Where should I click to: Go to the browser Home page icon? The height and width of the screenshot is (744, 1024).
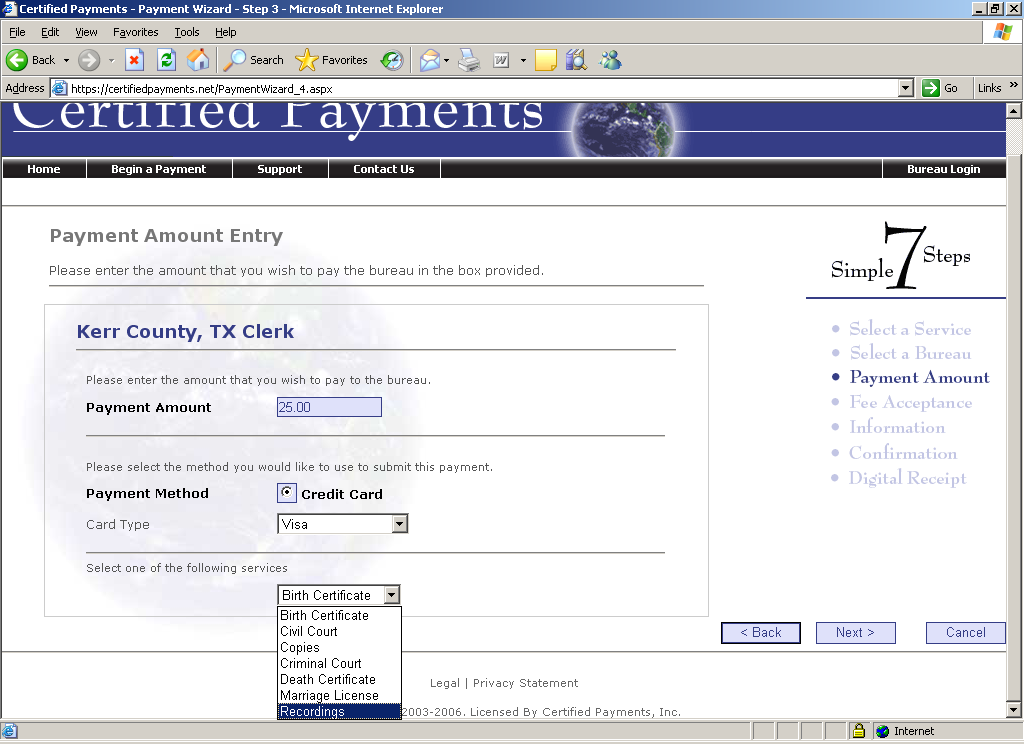(198, 60)
